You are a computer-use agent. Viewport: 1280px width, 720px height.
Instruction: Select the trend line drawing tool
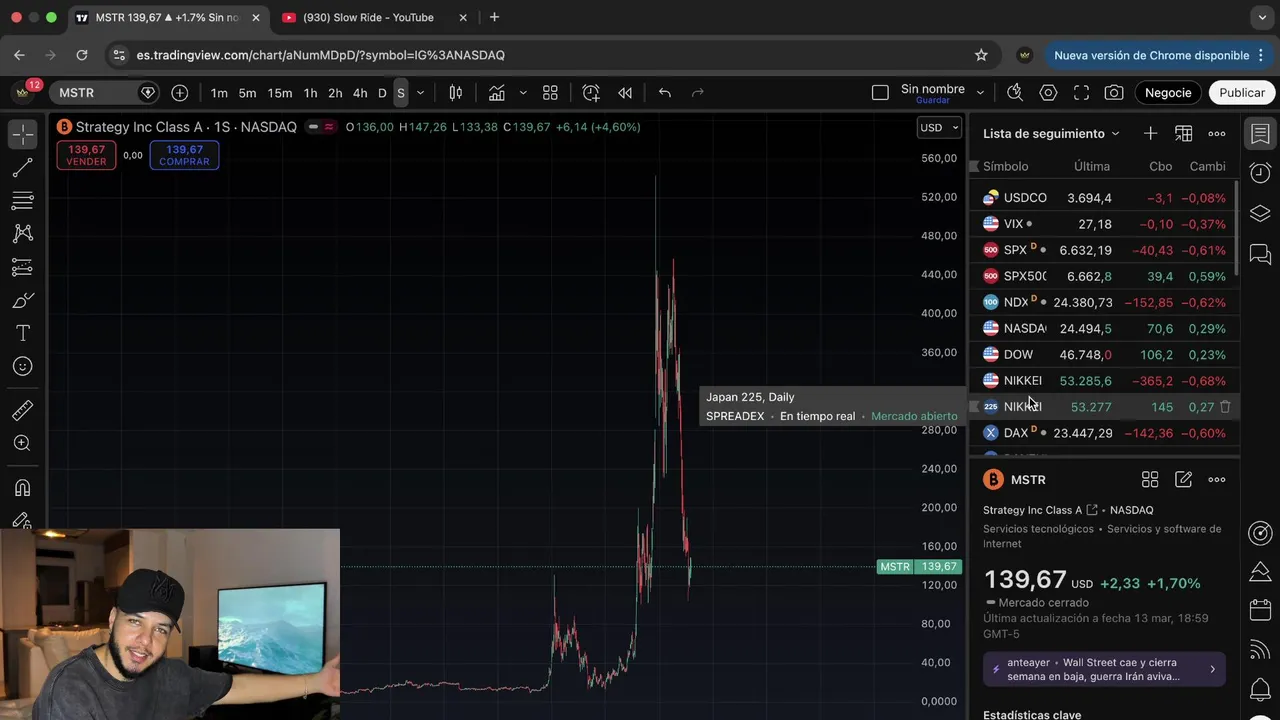point(22,168)
